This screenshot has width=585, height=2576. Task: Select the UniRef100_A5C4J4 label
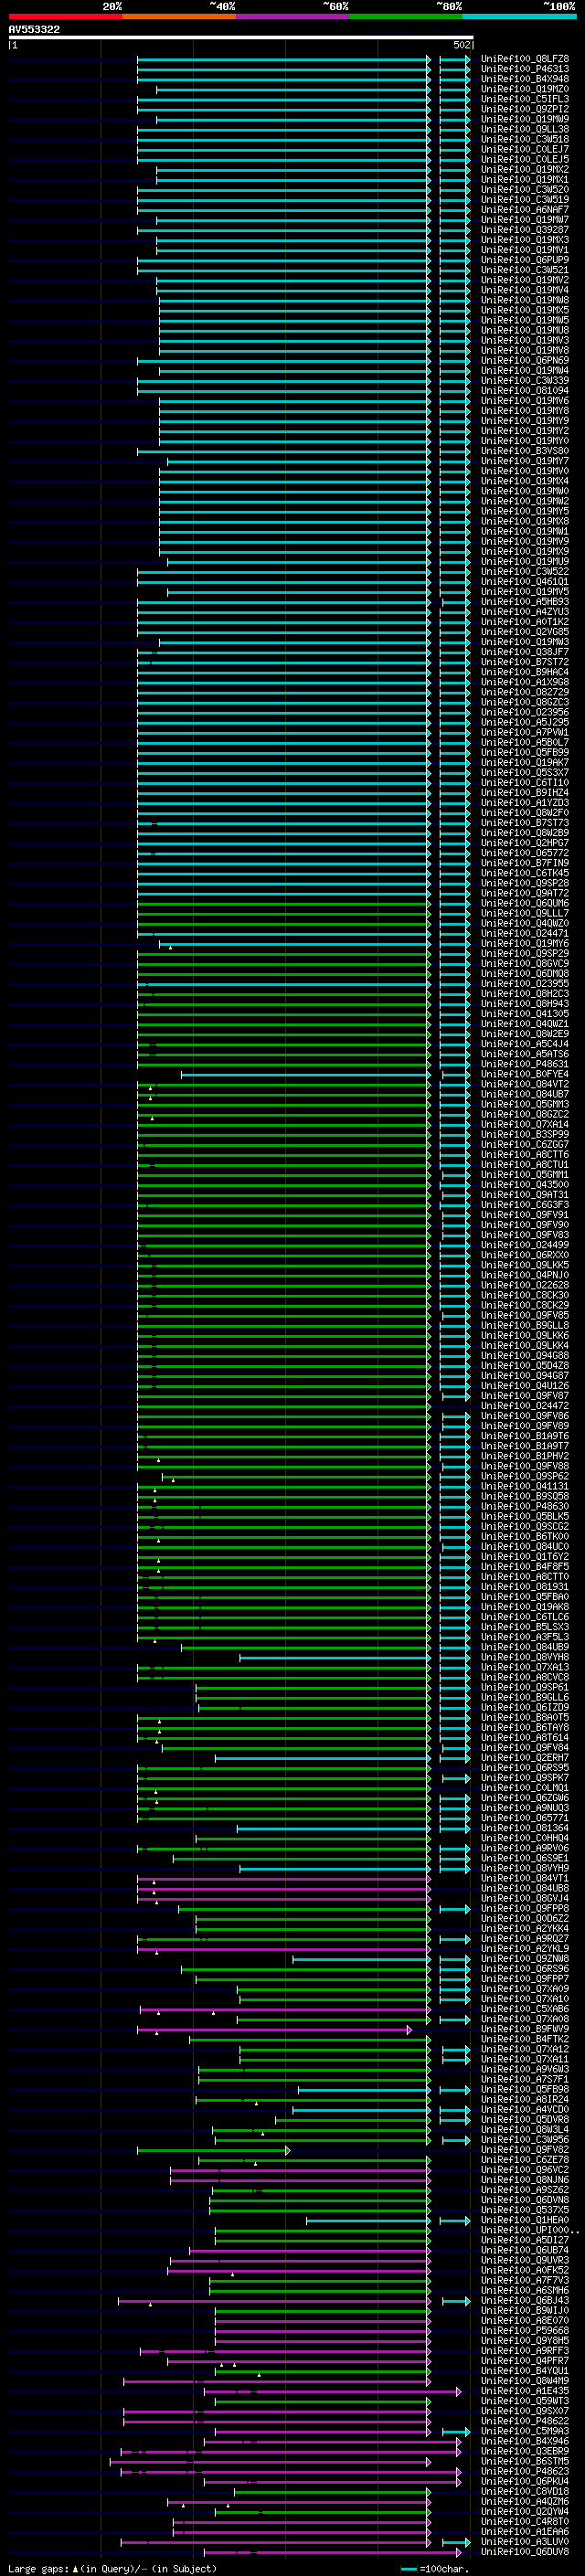525,1044
